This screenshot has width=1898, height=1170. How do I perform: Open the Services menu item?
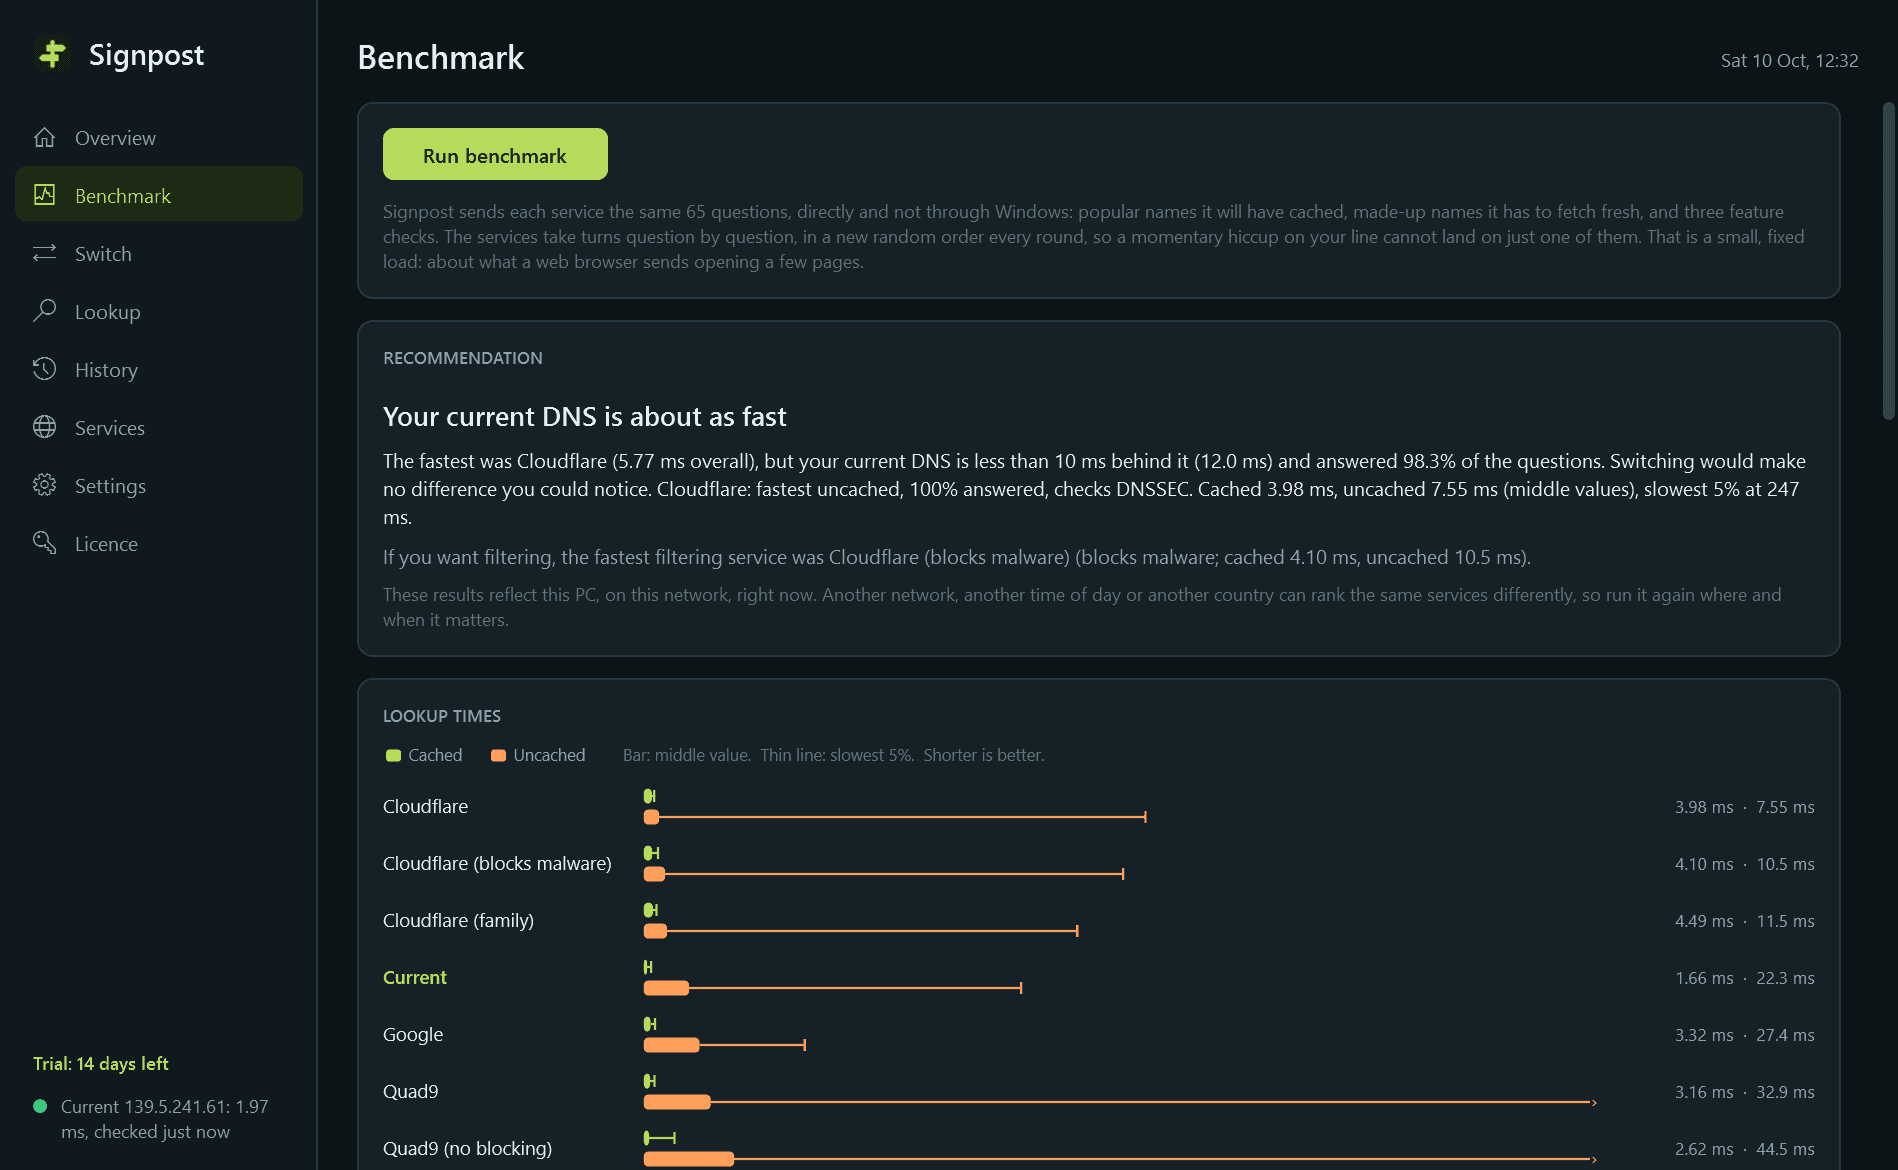coord(159,427)
